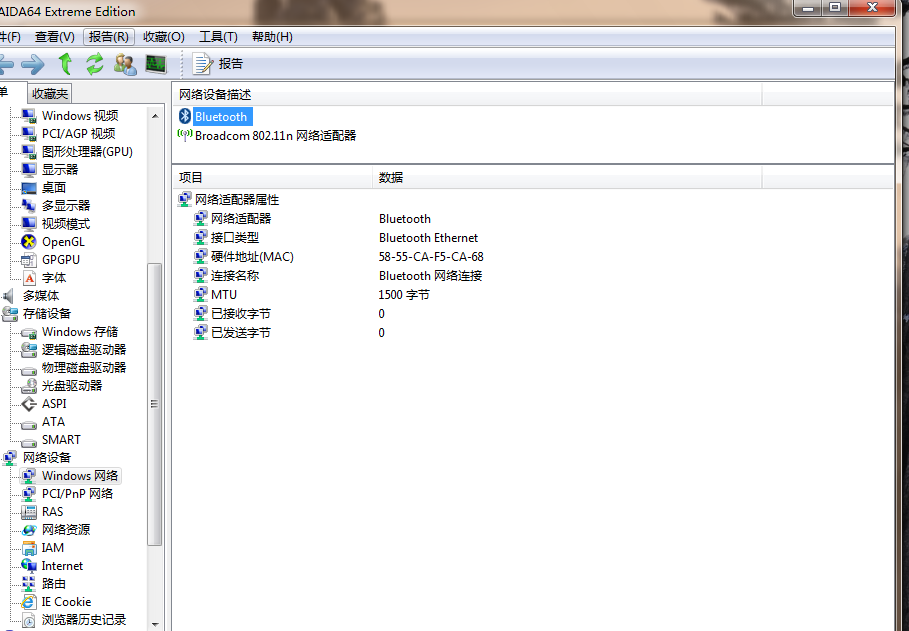
Task: Click the 项目 column header
Action: pyautogui.click(x=272, y=177)
